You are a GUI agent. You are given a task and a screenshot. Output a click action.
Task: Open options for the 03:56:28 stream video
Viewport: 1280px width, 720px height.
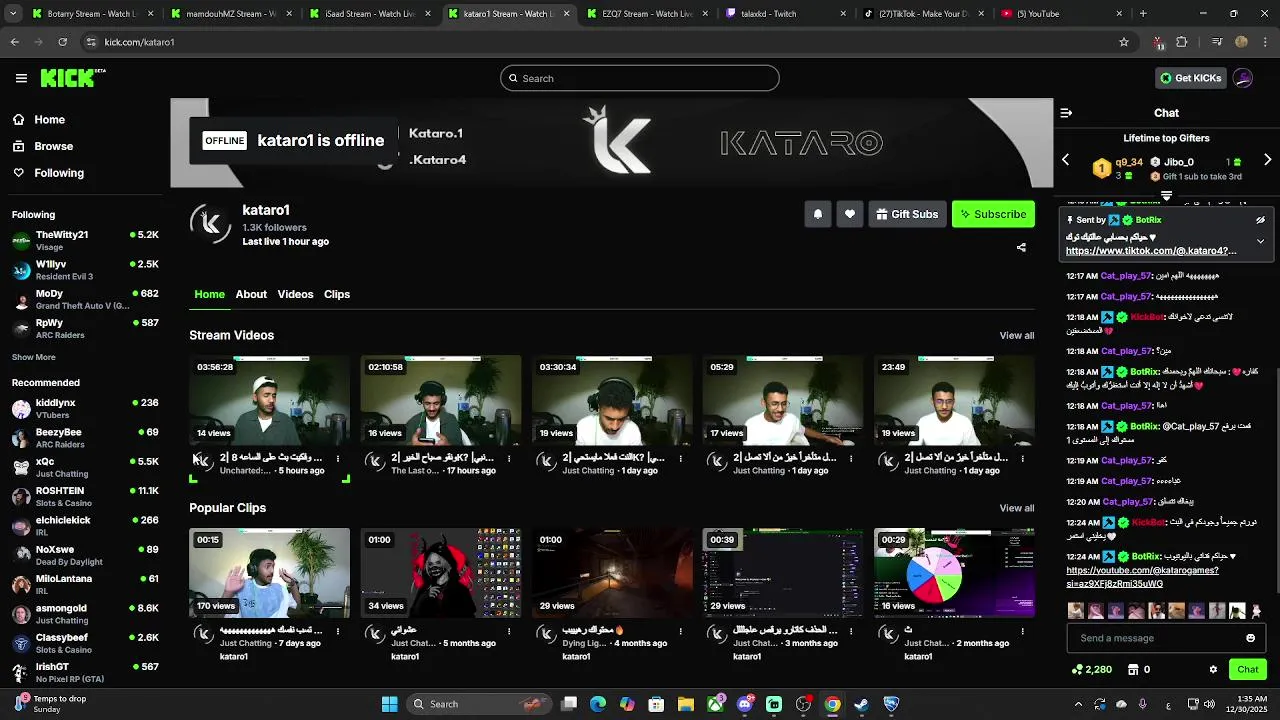338,459
